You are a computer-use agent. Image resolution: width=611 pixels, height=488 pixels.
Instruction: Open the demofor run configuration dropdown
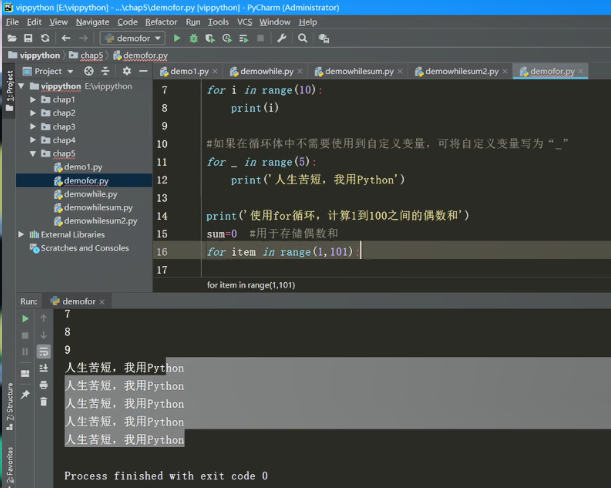point(133,38)
